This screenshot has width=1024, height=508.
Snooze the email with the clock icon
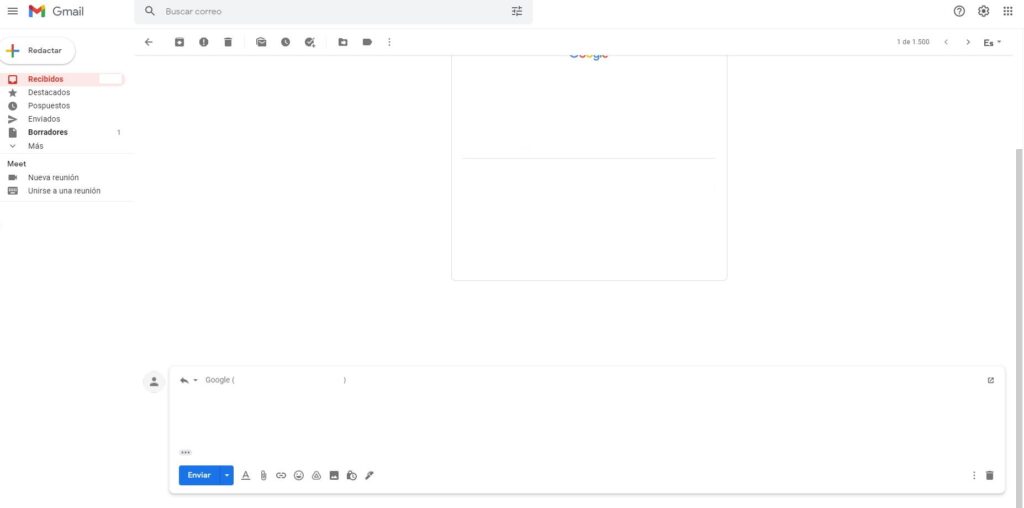[285, 42]
